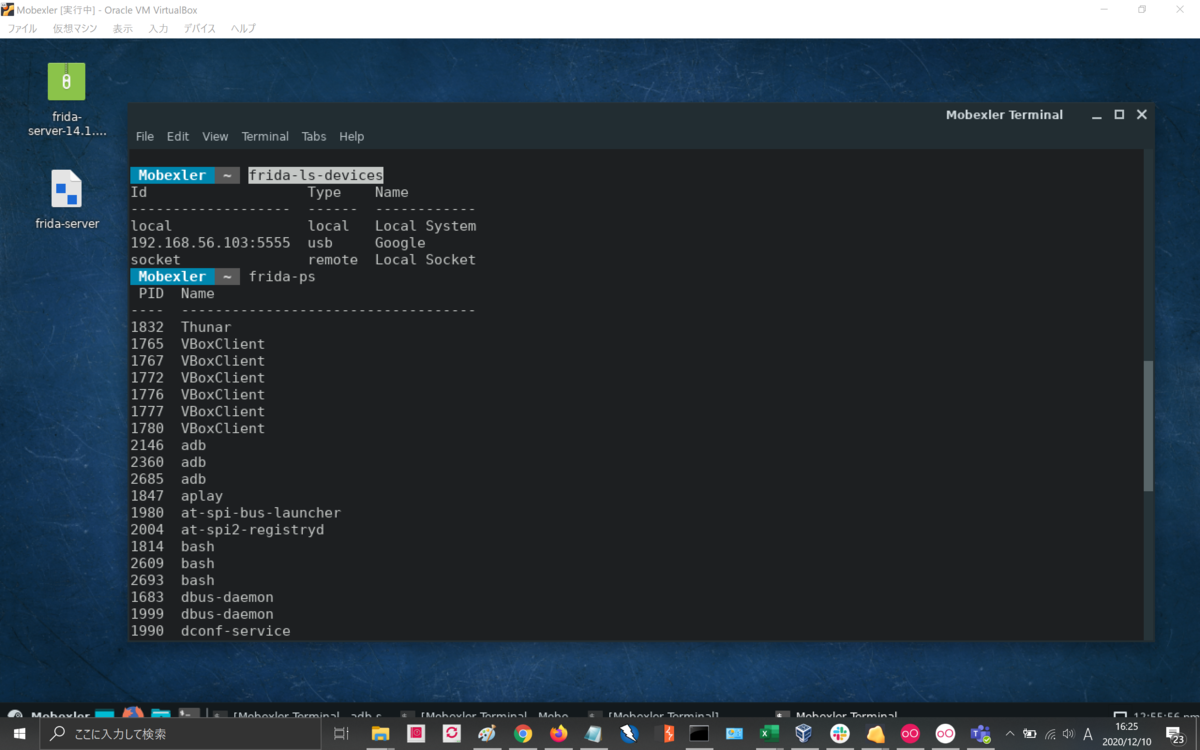Open the terminal View menu
This screenshot has height=750, width=1200.
point(215,137)
